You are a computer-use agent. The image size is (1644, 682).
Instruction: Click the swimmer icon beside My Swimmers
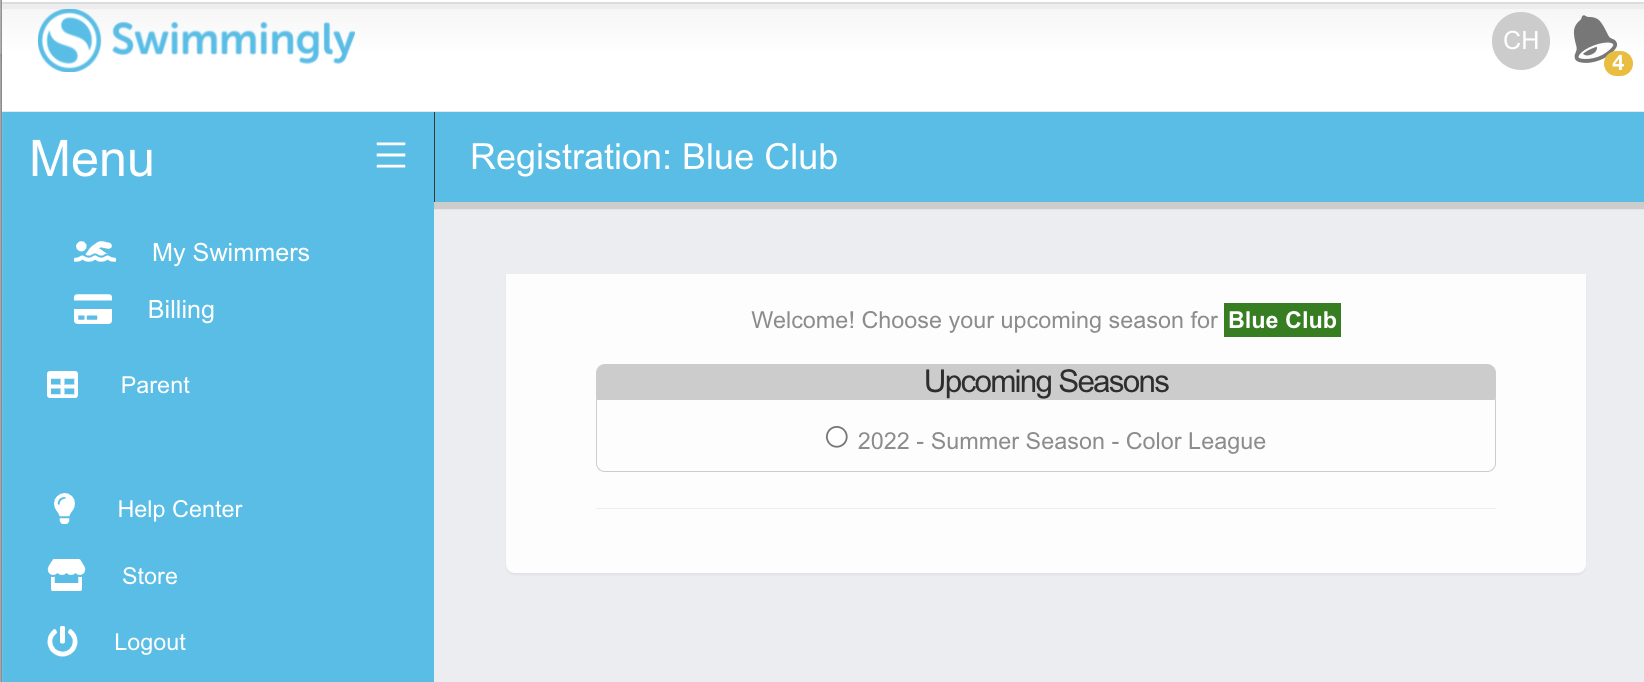pos(95,252)
